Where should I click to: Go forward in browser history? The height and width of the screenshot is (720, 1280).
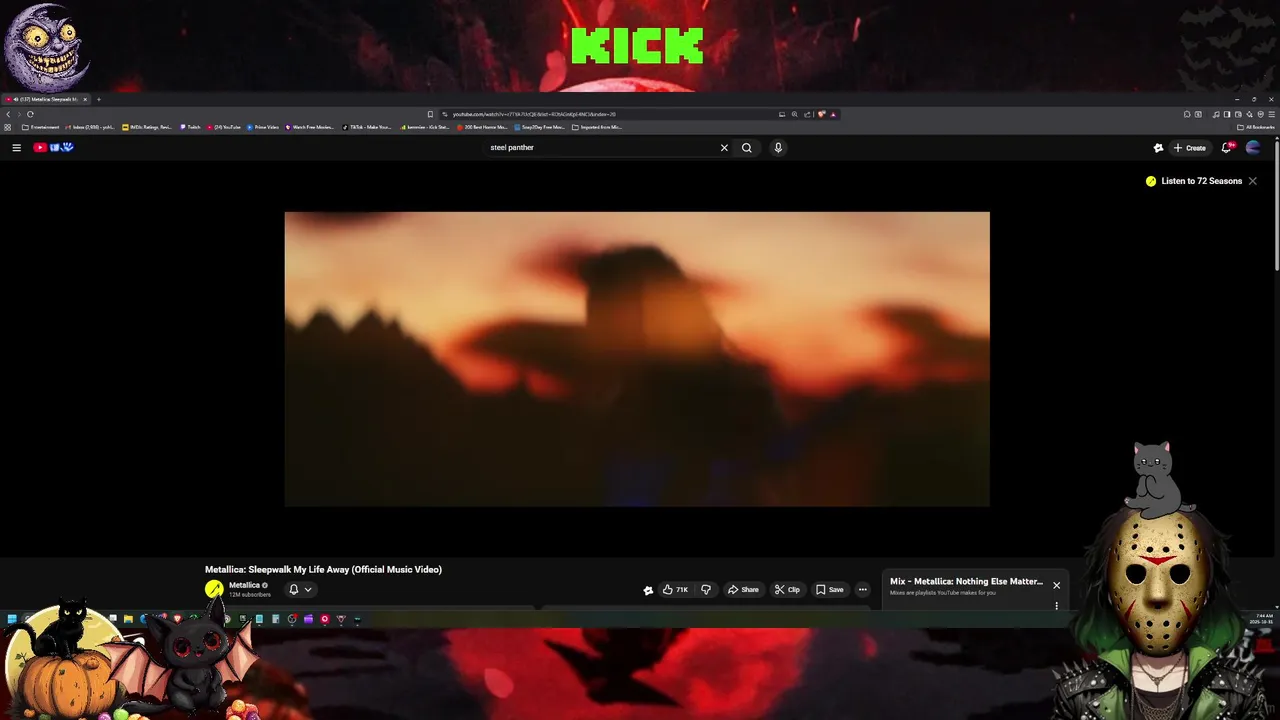tap(19, 114)
